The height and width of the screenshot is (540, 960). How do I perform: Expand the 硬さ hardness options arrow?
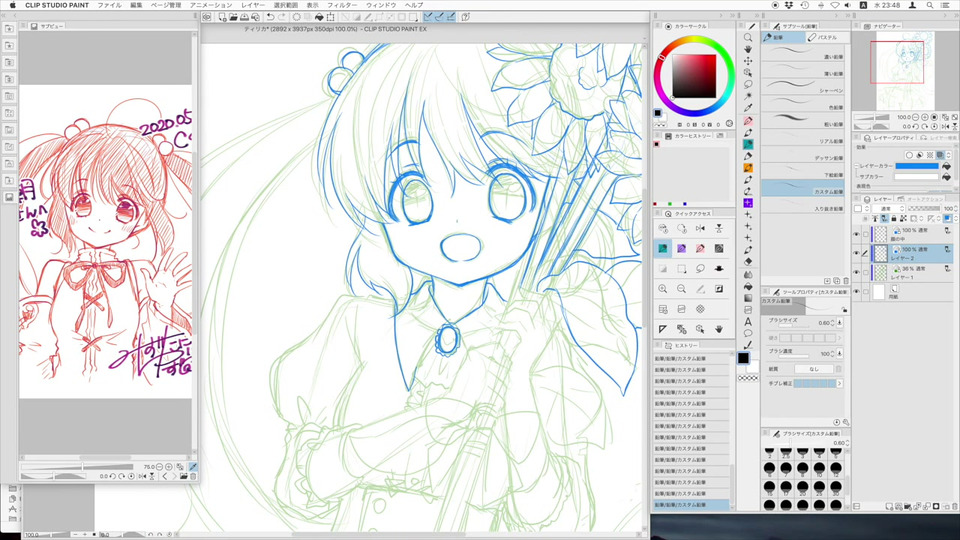839,338
